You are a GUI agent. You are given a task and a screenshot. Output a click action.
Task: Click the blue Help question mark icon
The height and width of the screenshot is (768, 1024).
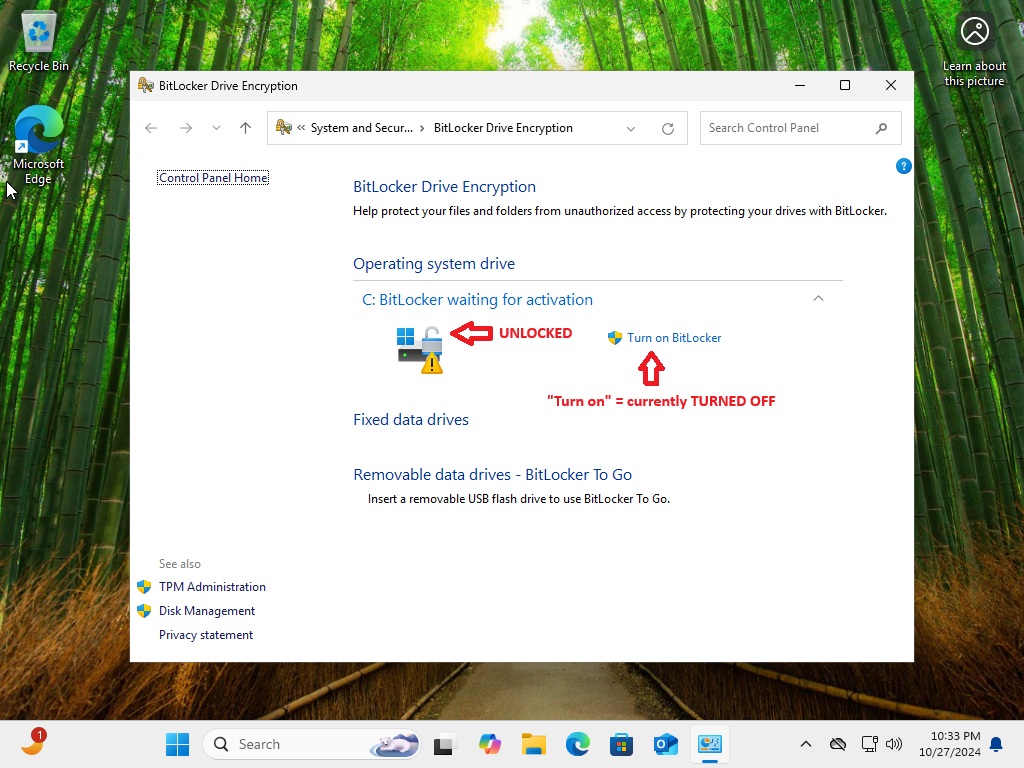click(903, 166)
